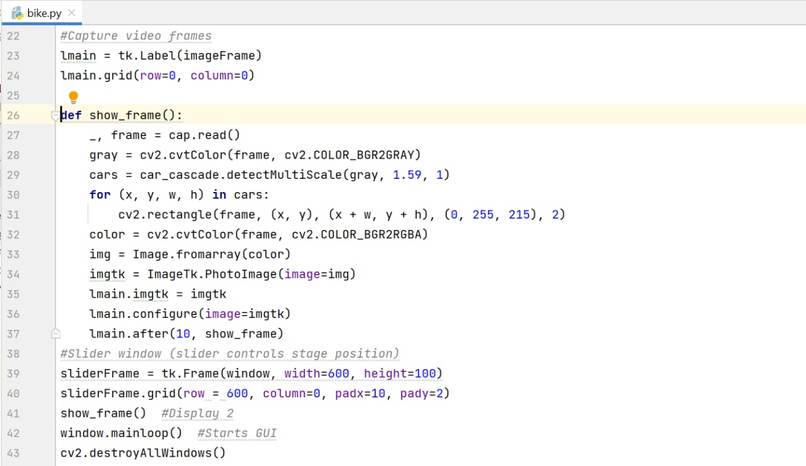Click 'cv2.COLOR_BGR2GRAY' on line 28
Screen dimensions: 806x466
click(x=349, y=155)
